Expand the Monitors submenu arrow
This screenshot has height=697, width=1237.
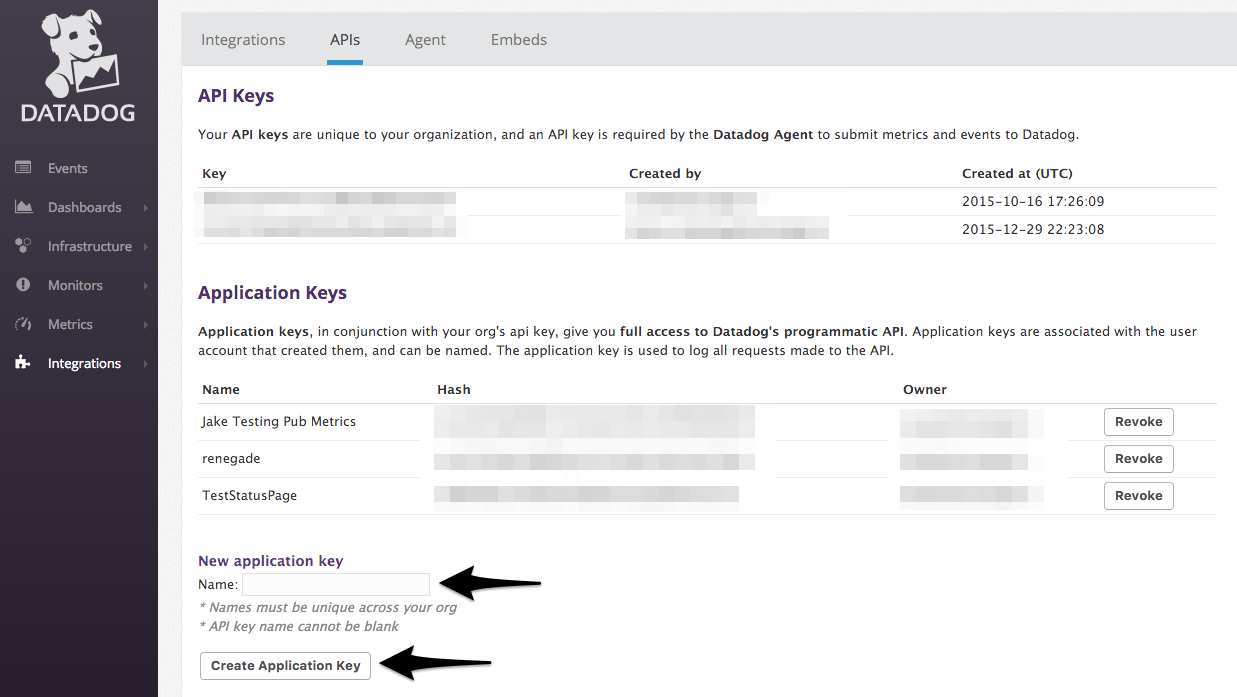coord(145,286)
